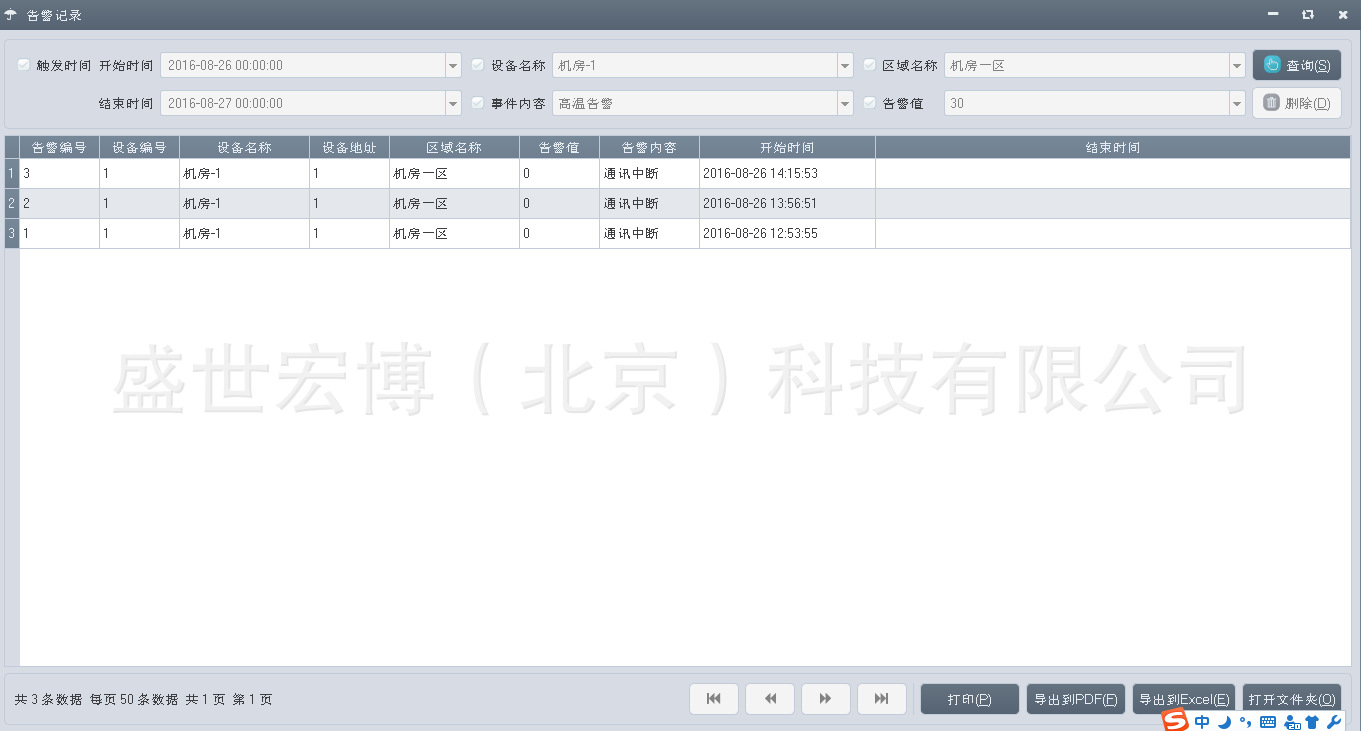Image resolution: width=1361 pixels, height=731 pixels.
Task: Click the cell 2016-08-26 14:15:53
Action: (787, 174)
